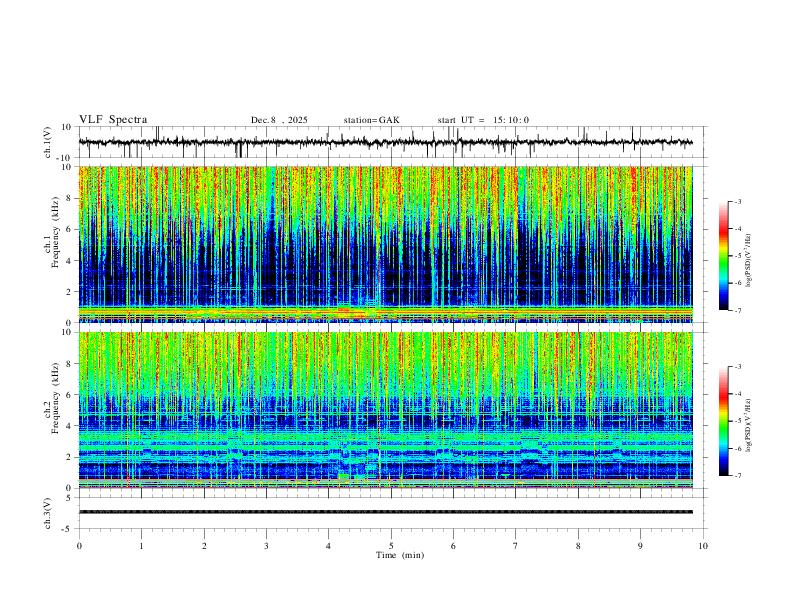Click the '8' kHz tick of ch.1 spectrogram
This screenshot has width=792, height=612.
click(x=70, y=198)
